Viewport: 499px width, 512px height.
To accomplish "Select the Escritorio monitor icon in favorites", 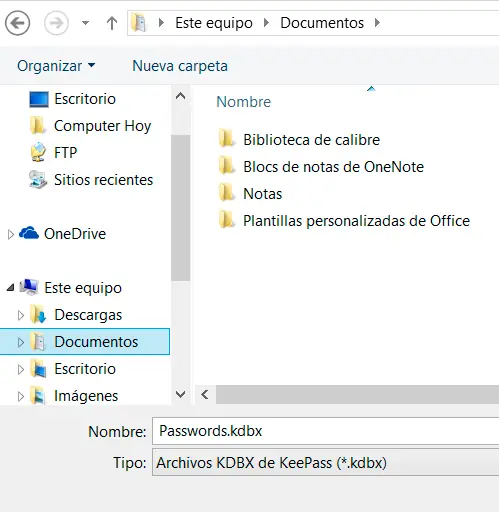I will coord(39,99).
